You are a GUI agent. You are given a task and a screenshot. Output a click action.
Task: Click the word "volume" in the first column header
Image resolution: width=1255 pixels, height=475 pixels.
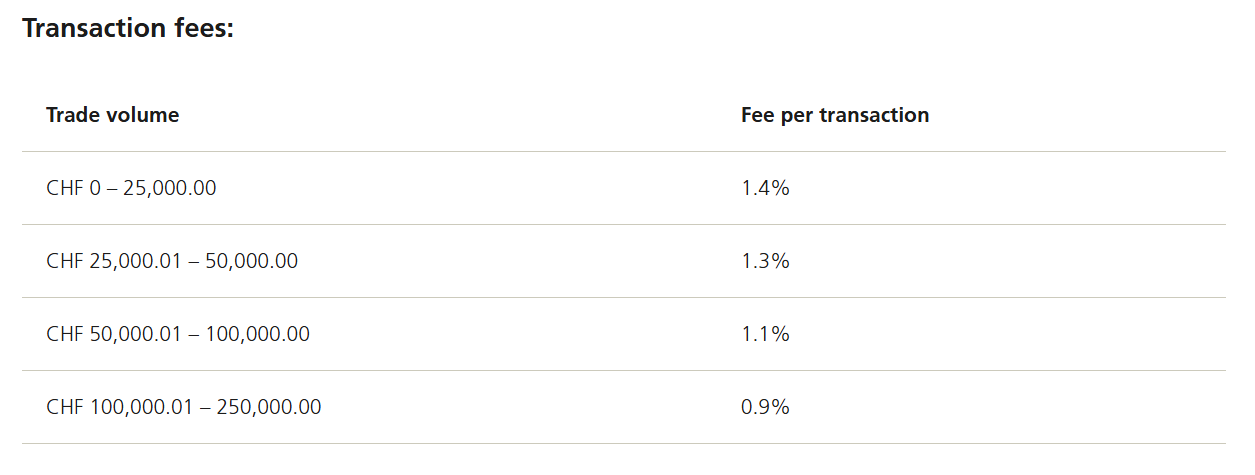[x=145, y=115]
